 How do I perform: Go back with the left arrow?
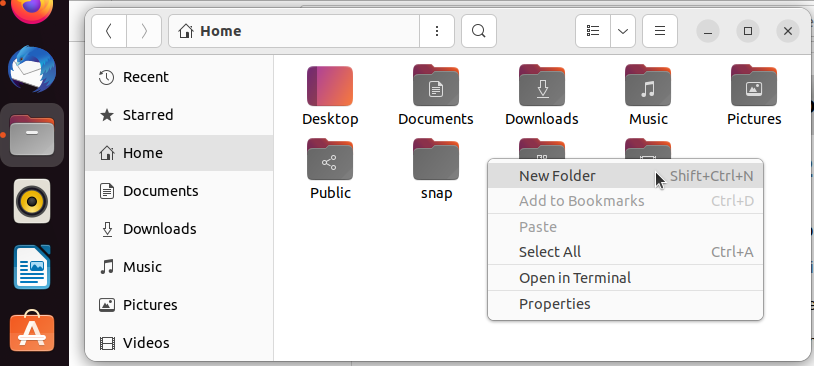point(108,31)
